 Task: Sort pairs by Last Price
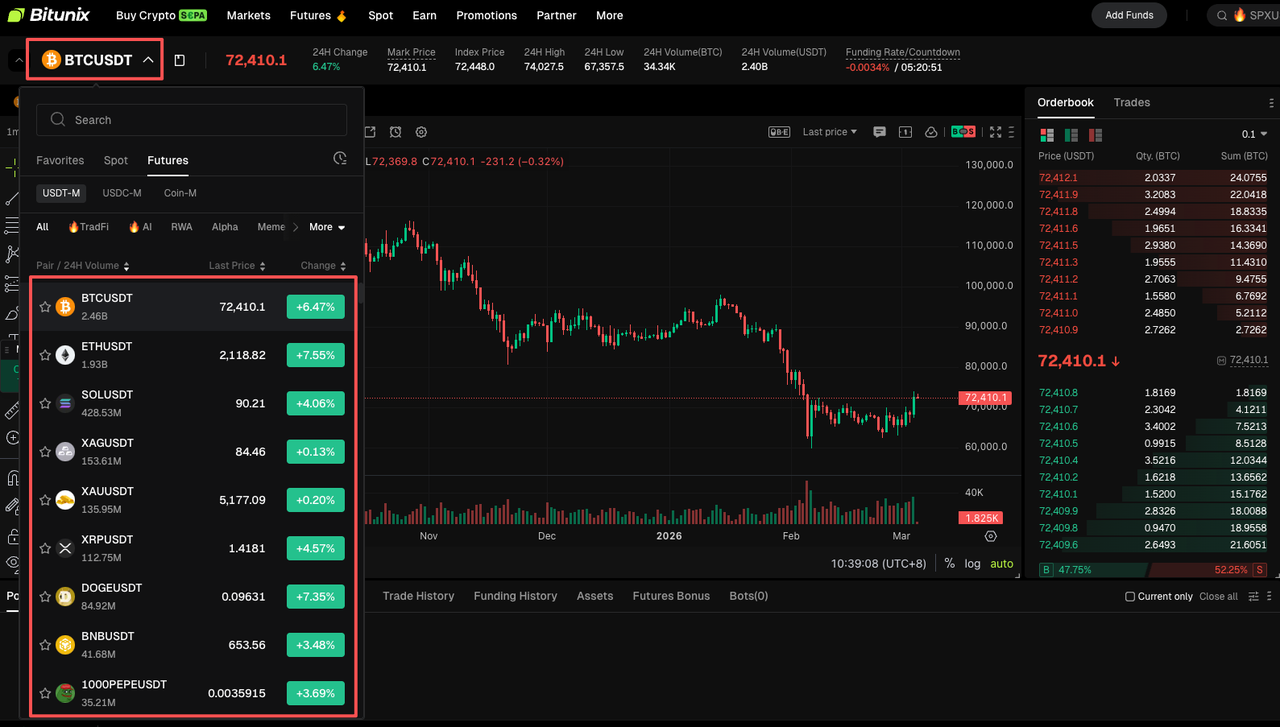click(237, 266)
